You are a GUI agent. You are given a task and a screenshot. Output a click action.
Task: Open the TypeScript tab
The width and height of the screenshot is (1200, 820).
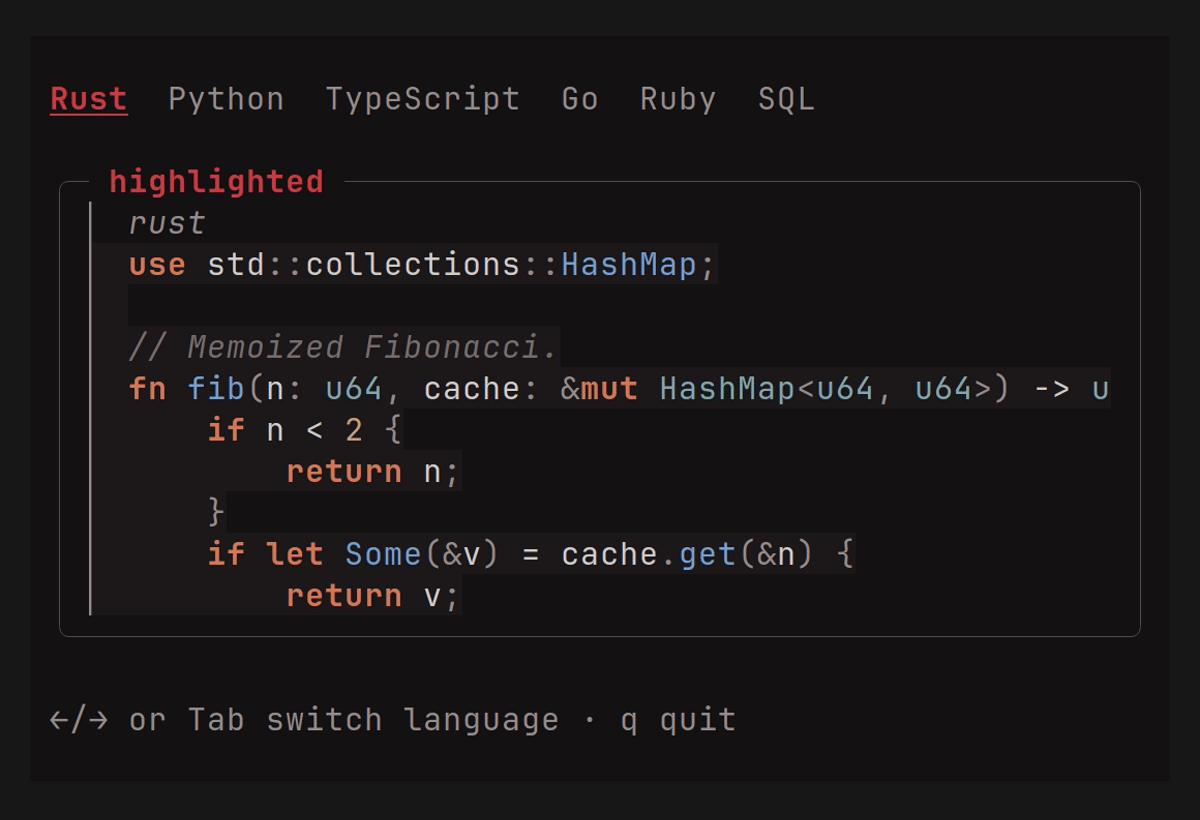(x=423, y=99)
